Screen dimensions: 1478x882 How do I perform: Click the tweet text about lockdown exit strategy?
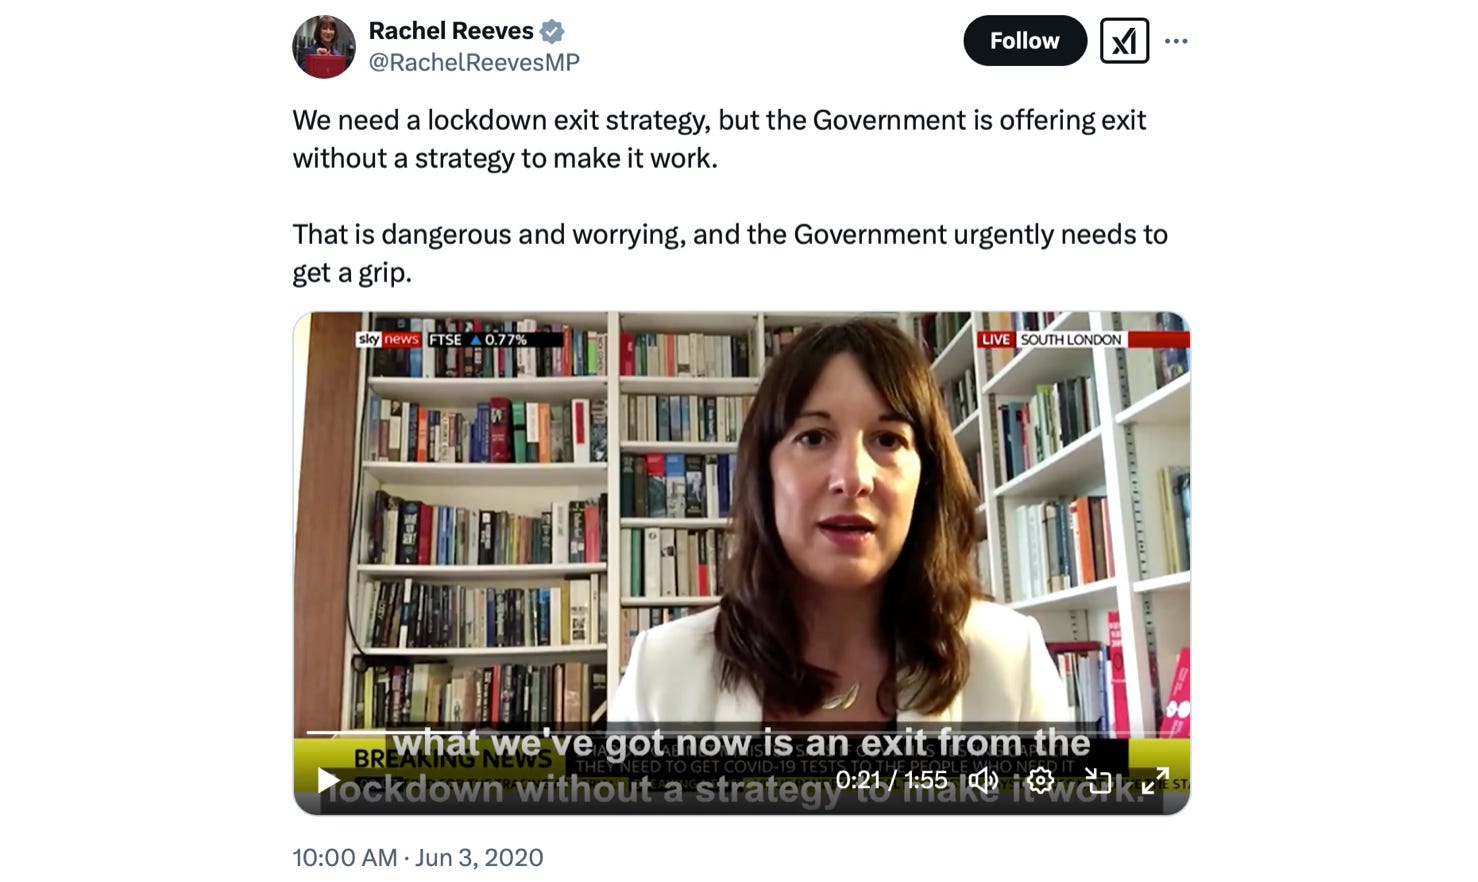[719, 139]
